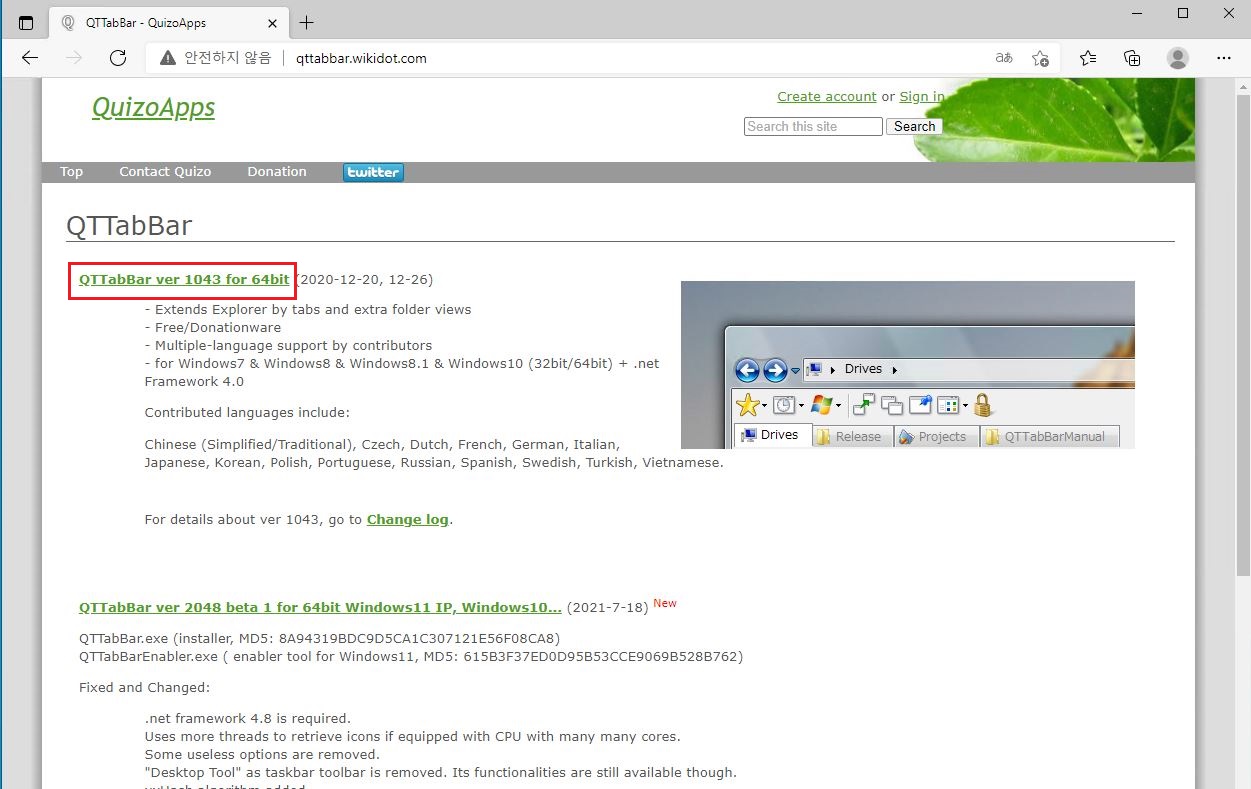Image resolution: width=1251 pixels, height=789 pixels.
Task: Open the Favorites list icon
Action: tap(1088, 58)
